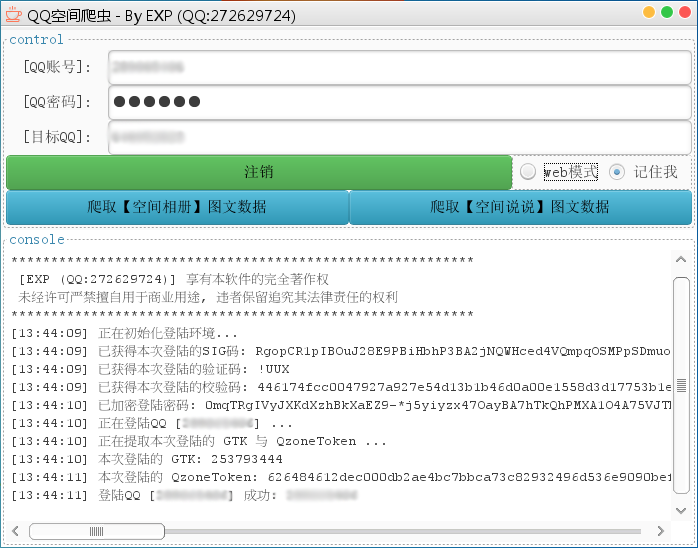Click the 校验码 log line
This screenshot has width=698, height=548.
point(341,387)
